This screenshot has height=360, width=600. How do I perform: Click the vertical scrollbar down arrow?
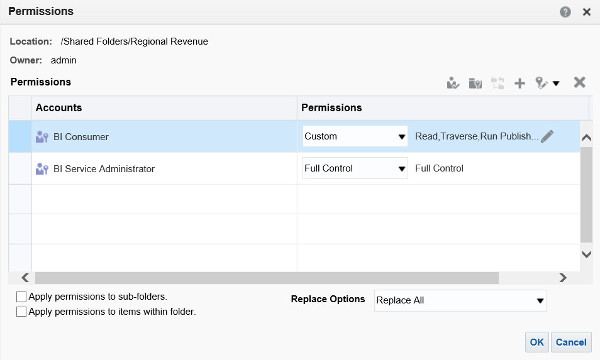(586, 254)
